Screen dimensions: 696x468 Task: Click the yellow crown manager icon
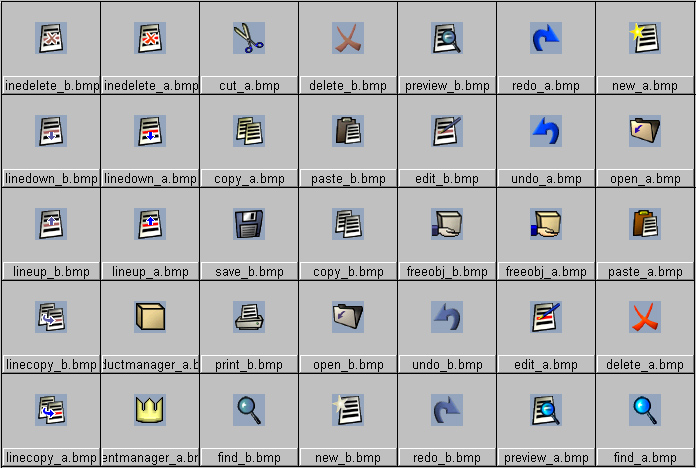(x=150, y=410)
